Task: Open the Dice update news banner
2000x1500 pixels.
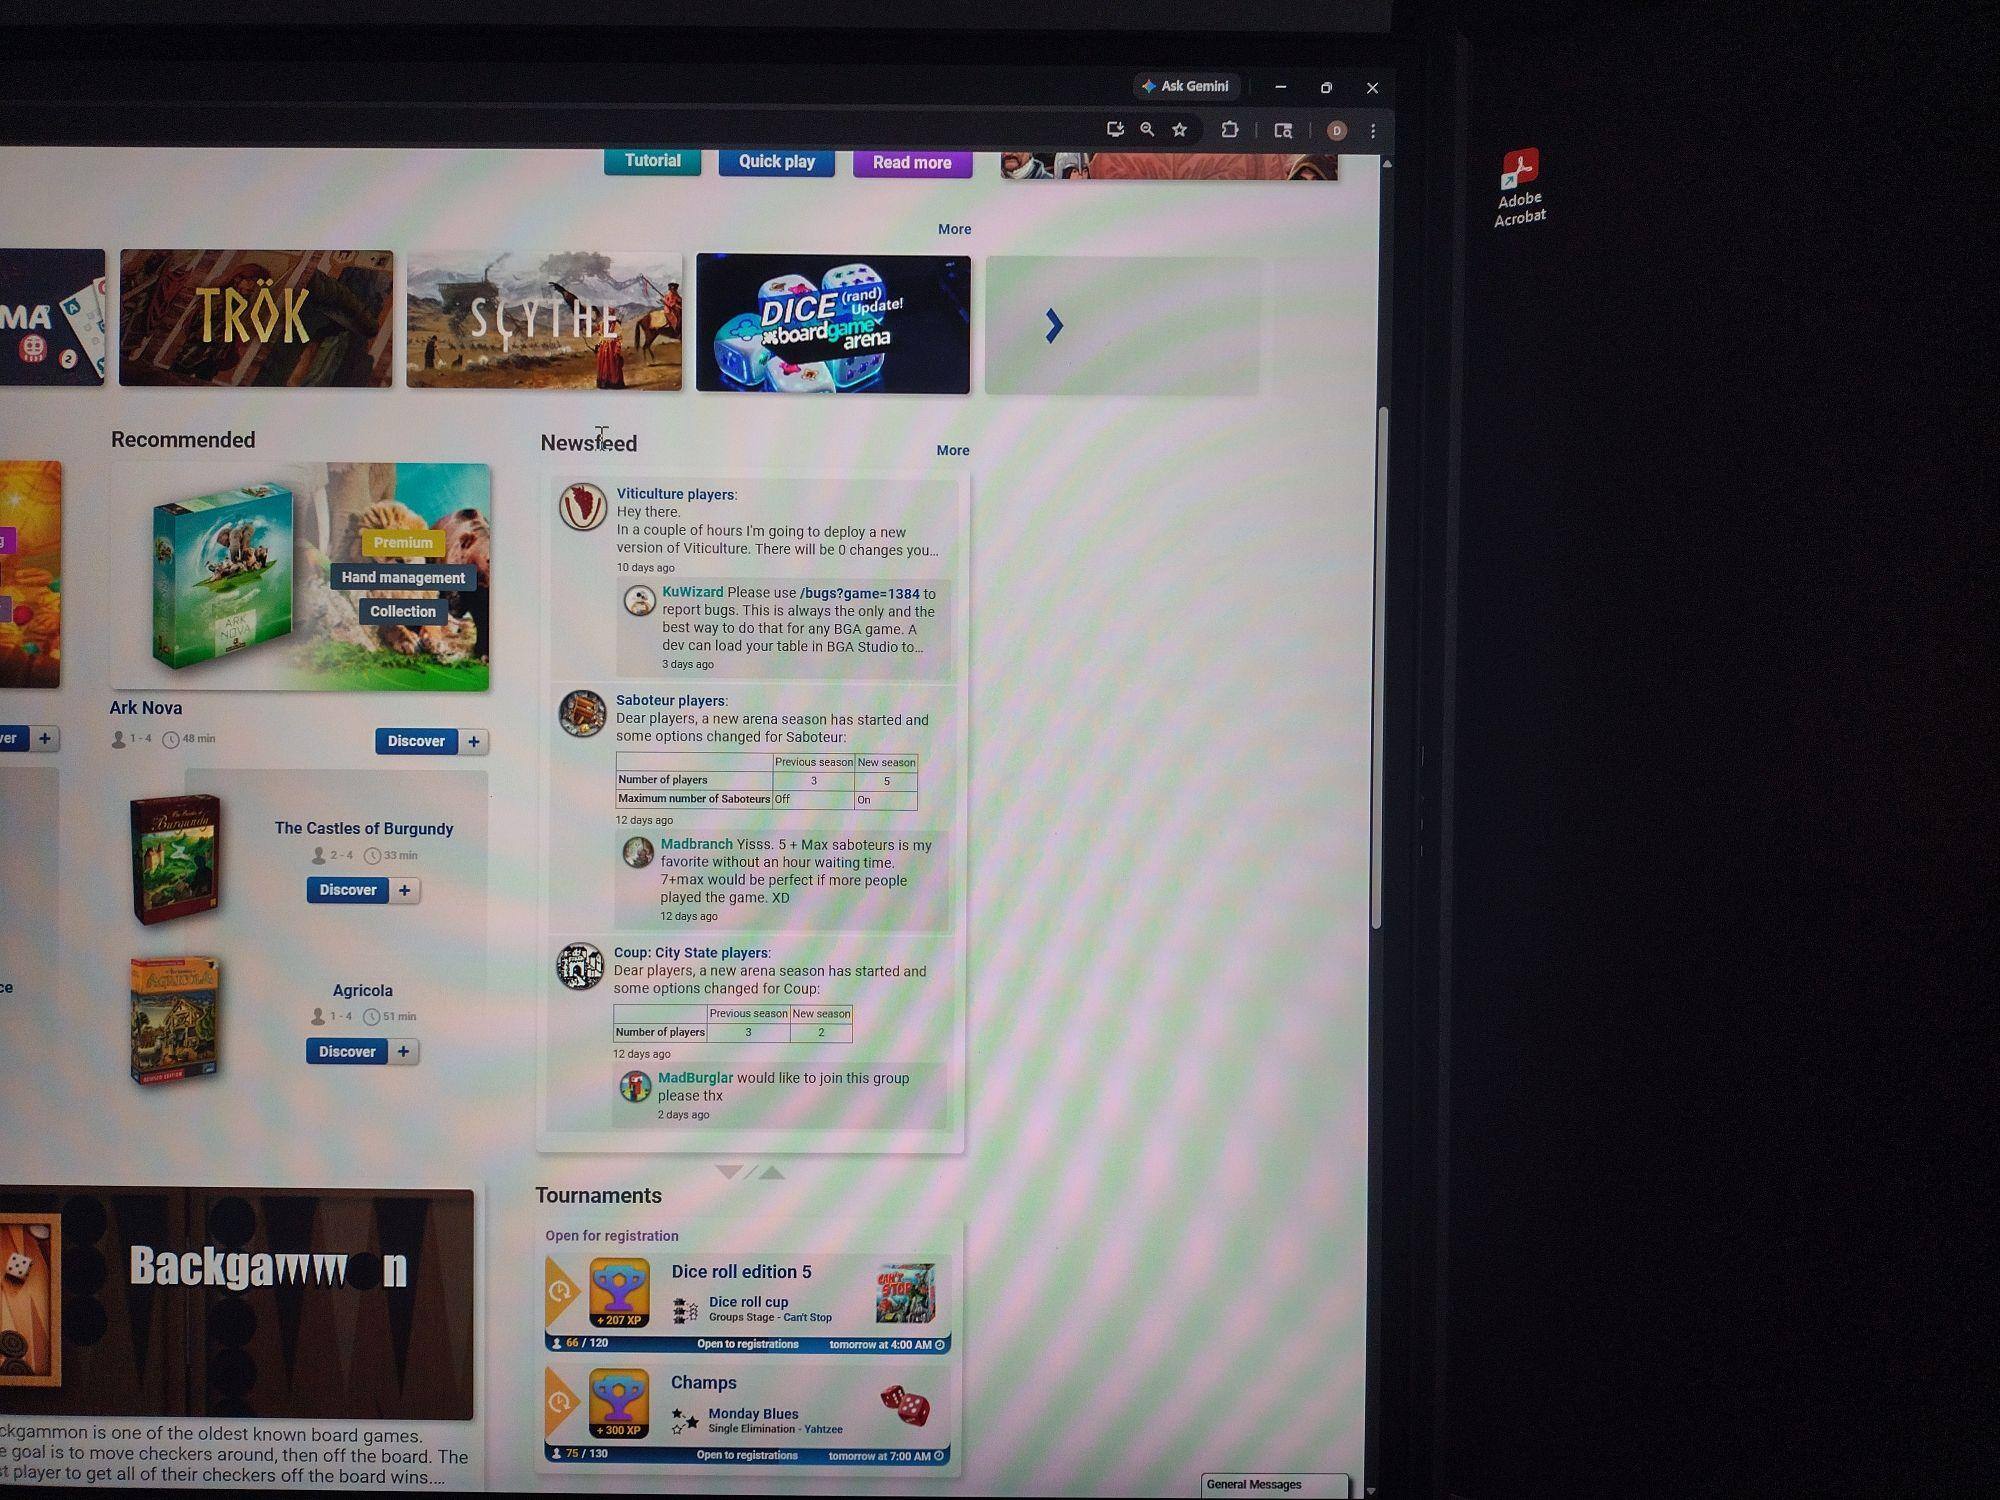Action: point(833,324)
